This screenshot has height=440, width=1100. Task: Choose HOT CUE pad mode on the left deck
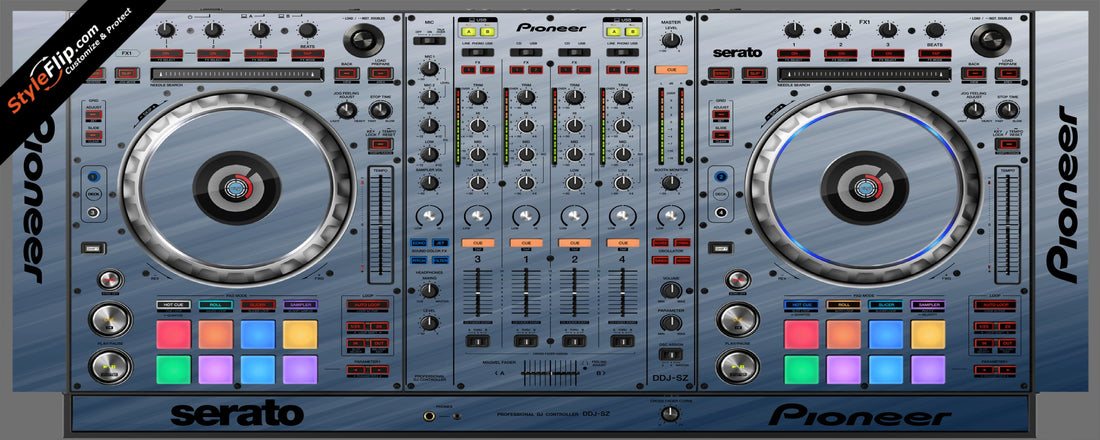pyautogui.click(x=173, y=305)
